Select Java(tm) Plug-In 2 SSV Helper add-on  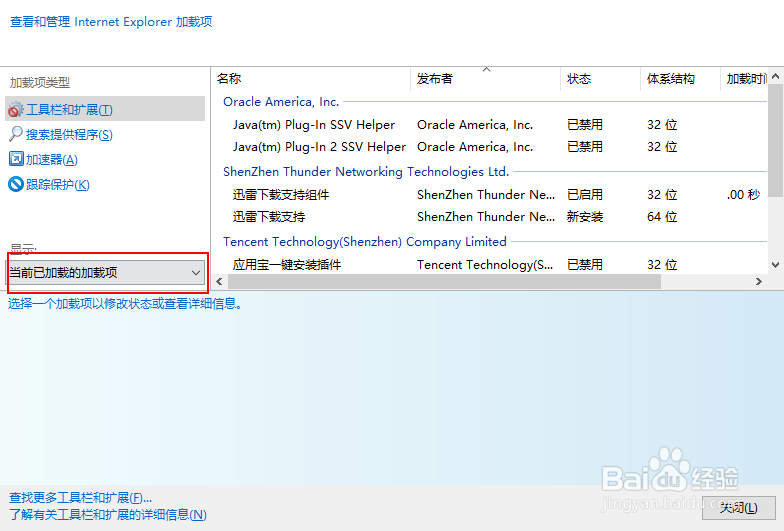coord(319,146)
